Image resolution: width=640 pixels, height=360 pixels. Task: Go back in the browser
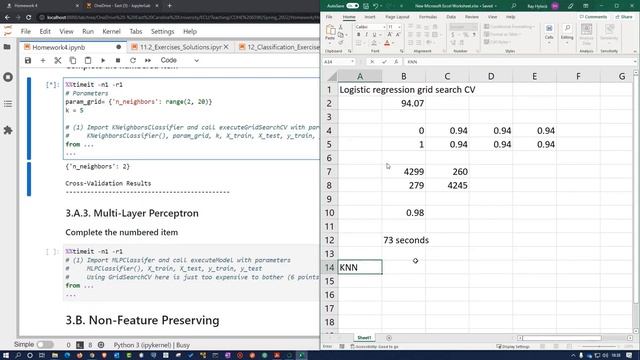point(7,18)
